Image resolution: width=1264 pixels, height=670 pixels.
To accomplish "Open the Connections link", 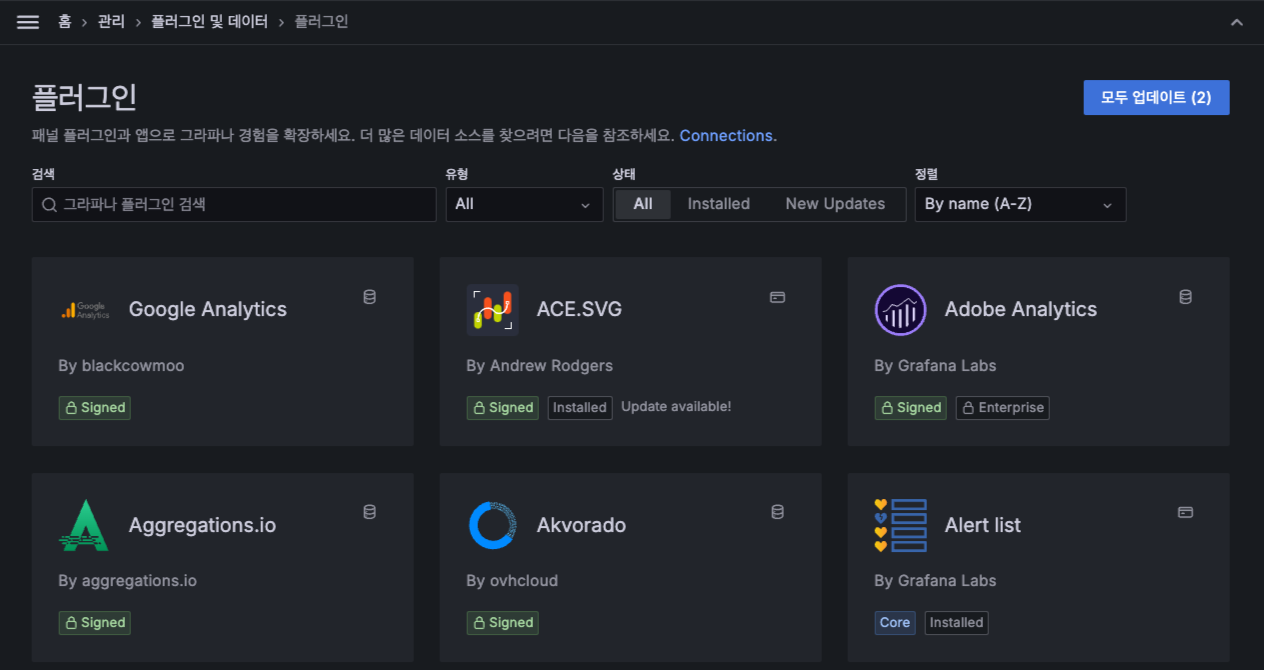I will (x=726, y=136).
